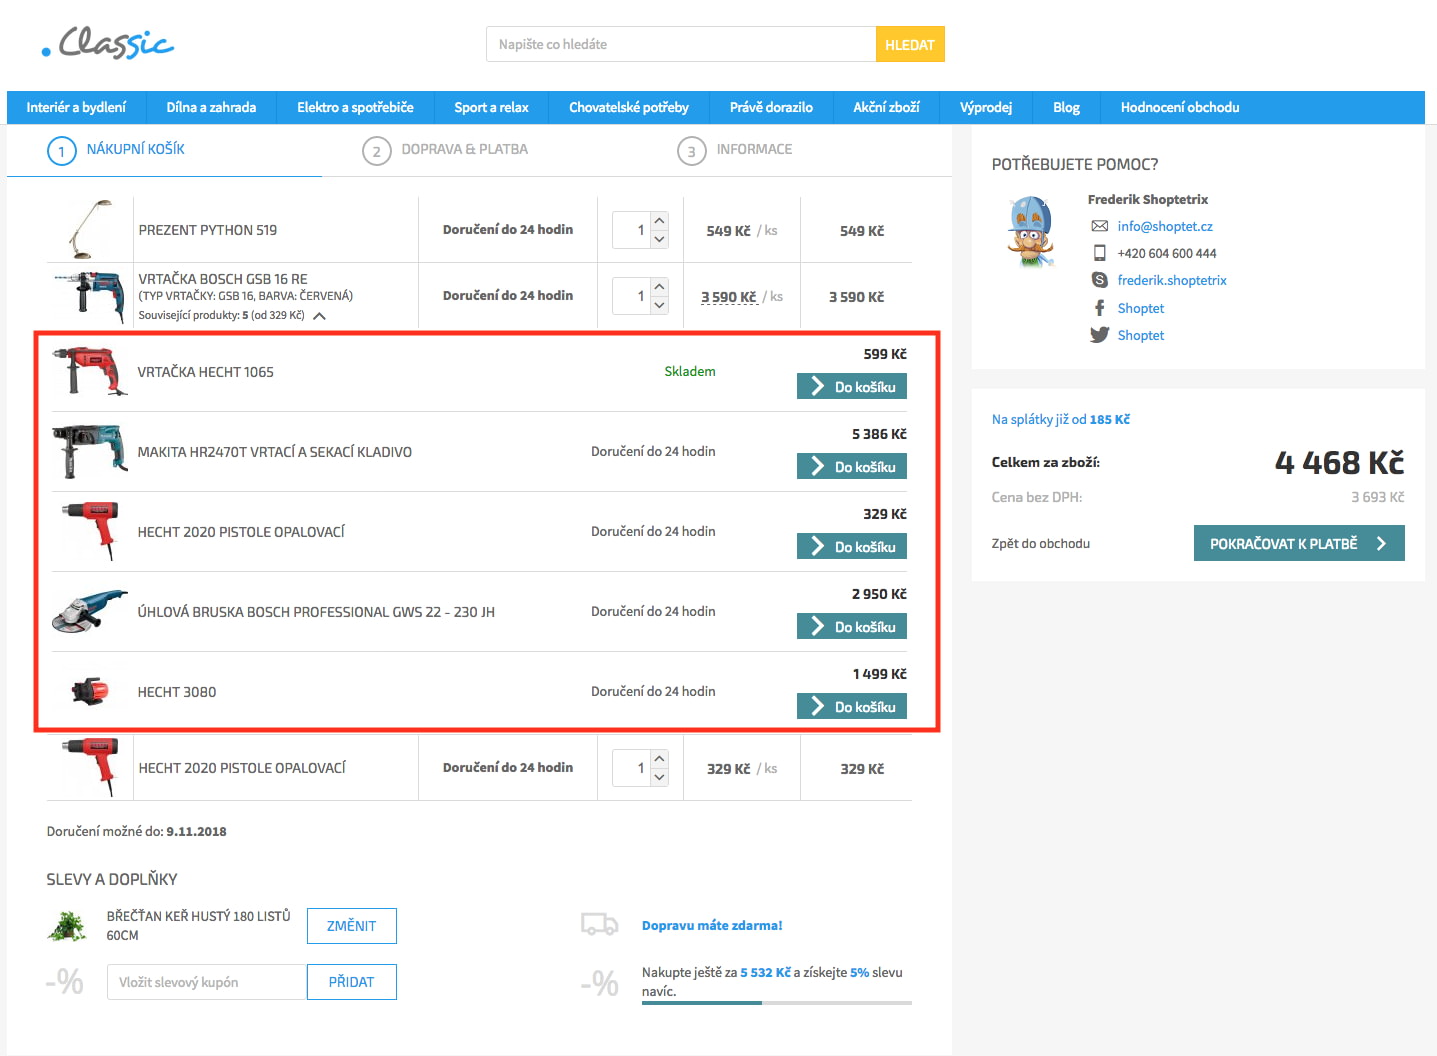Image resolution: width=1437 pixels, height=1056 pixels.
Task: Increase quantity of Prezent Python 519
Action: 659,221
